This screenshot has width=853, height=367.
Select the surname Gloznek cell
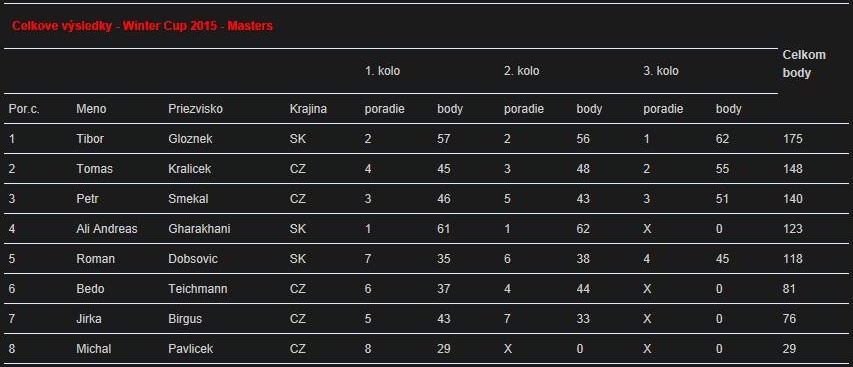(x=190, y=139)
